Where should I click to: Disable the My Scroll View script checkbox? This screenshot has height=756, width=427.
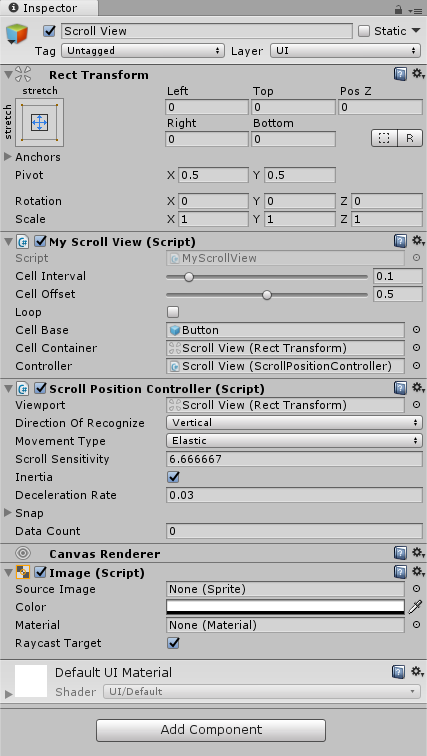click(x=40, y=241)
